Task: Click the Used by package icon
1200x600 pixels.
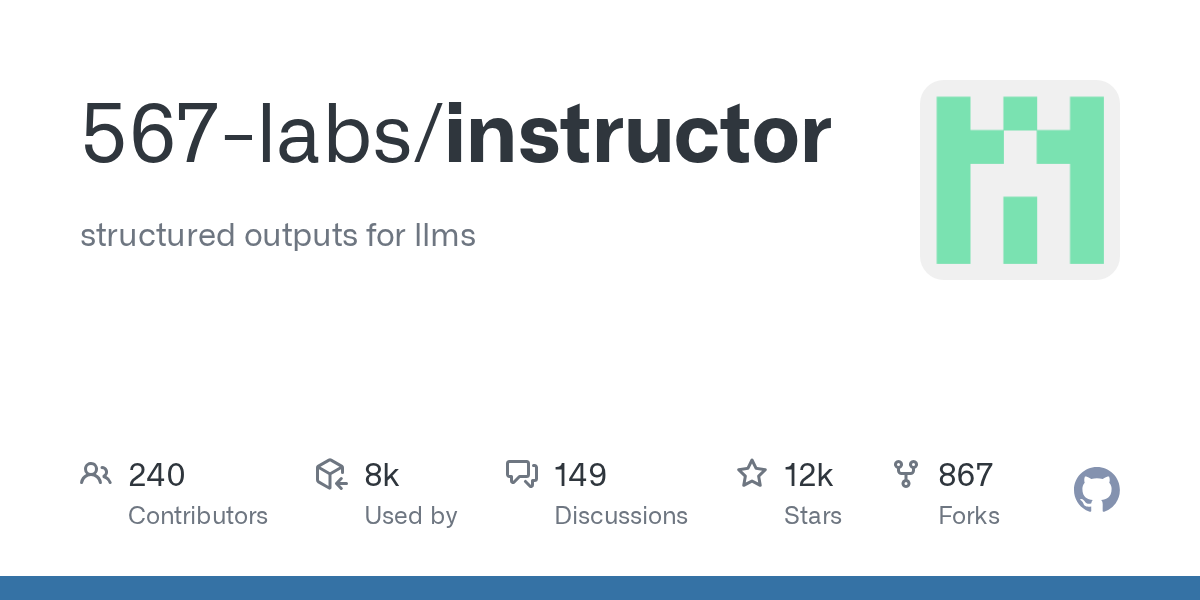Action: pos(331,474)
